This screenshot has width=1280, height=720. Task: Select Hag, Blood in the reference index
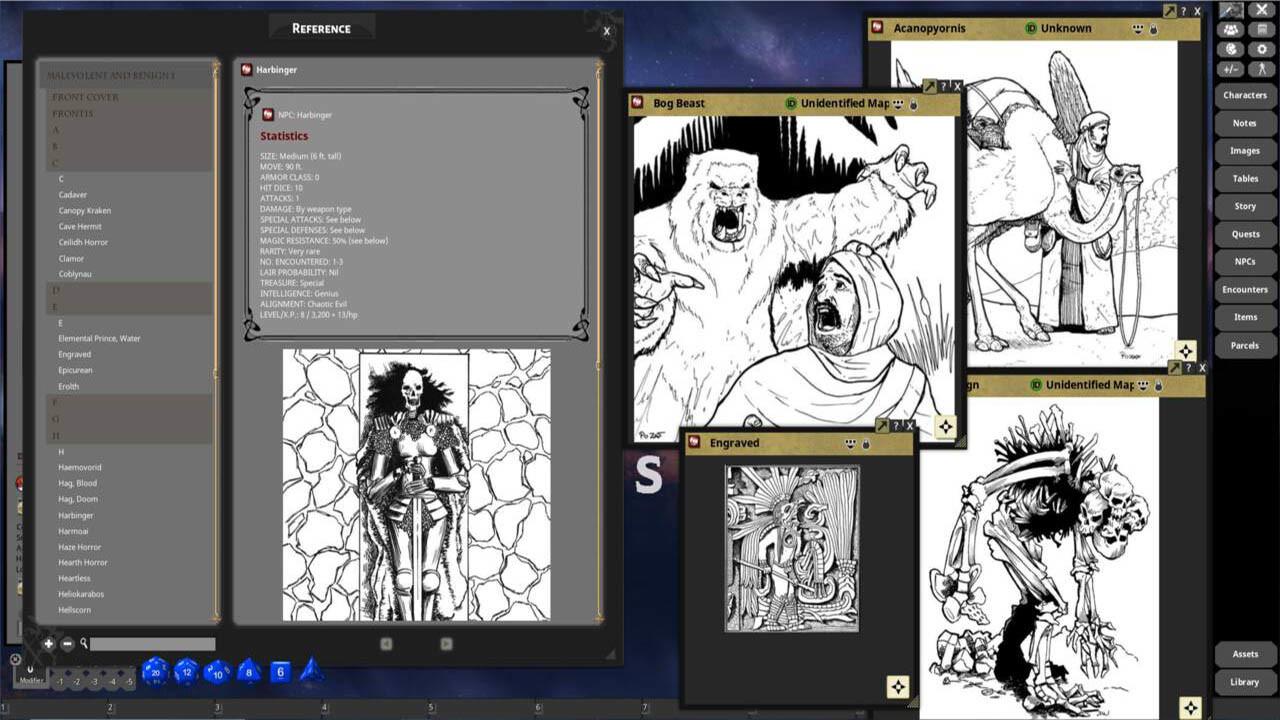[77, 483]
